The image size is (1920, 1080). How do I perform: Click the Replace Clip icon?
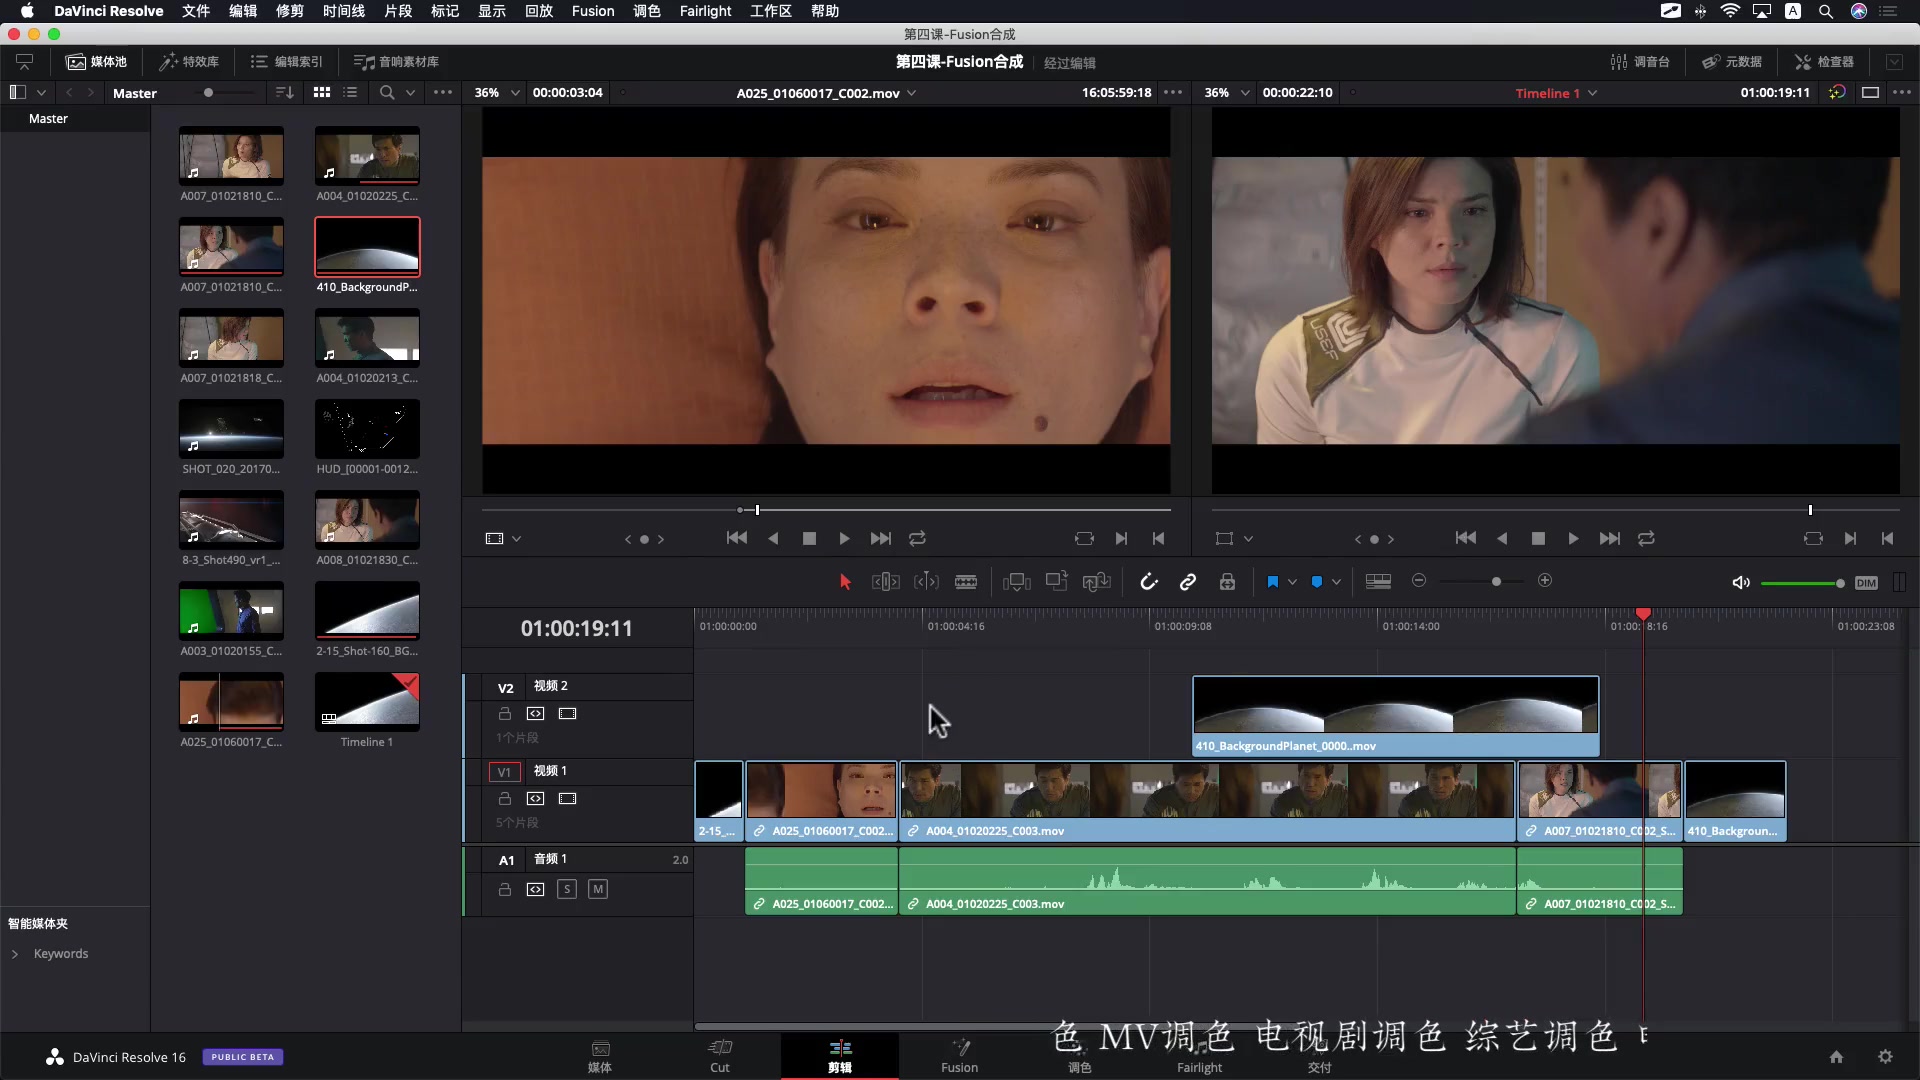point(1097,582)
